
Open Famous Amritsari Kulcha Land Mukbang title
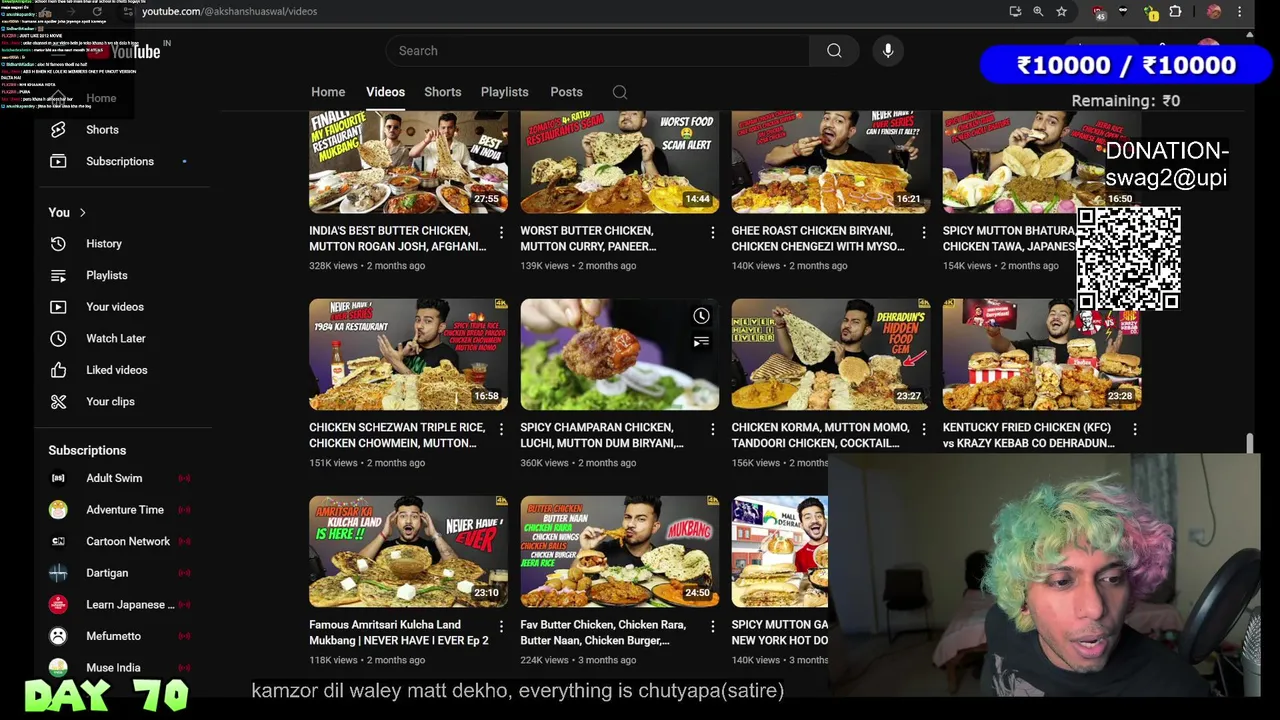pyautogui.click(x=399, y=632)
